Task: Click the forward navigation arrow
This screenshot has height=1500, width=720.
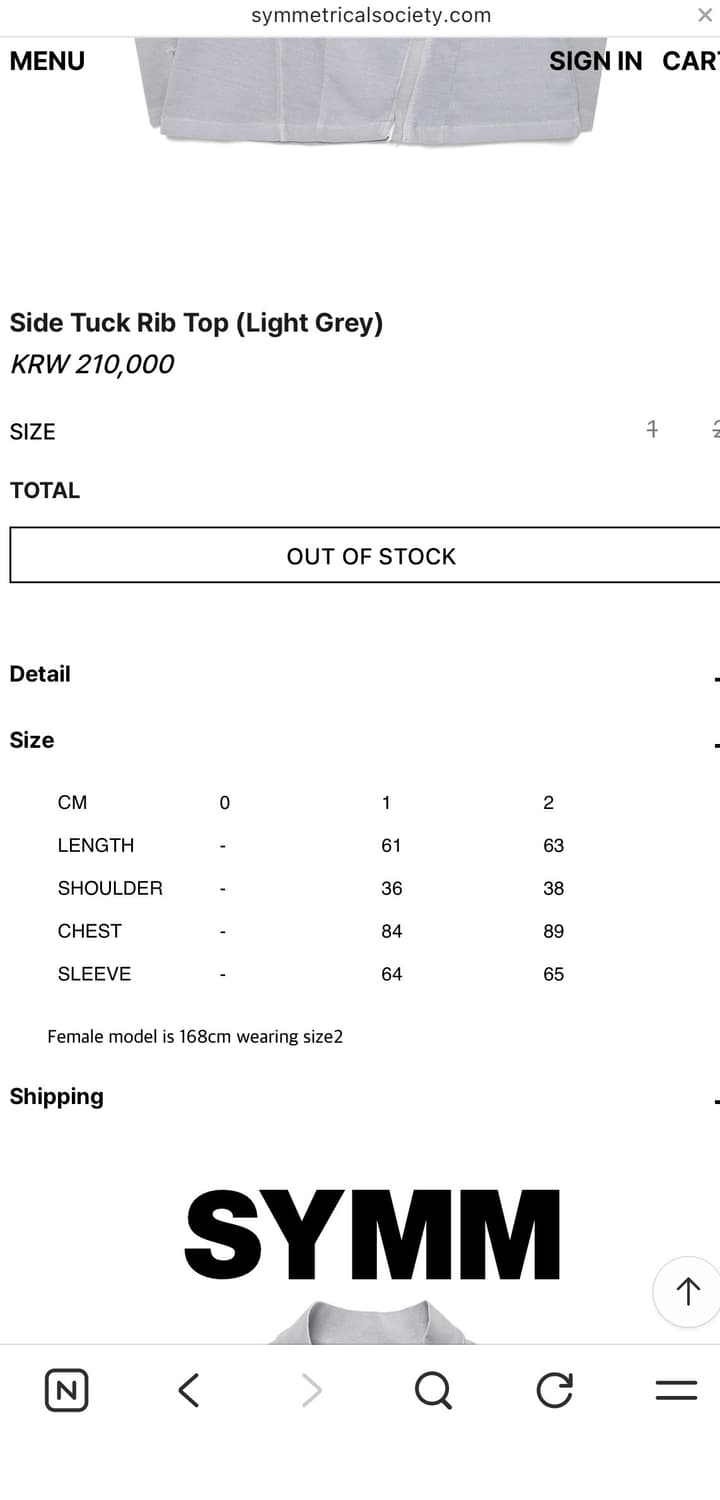Action: (x=310, y=1389)
